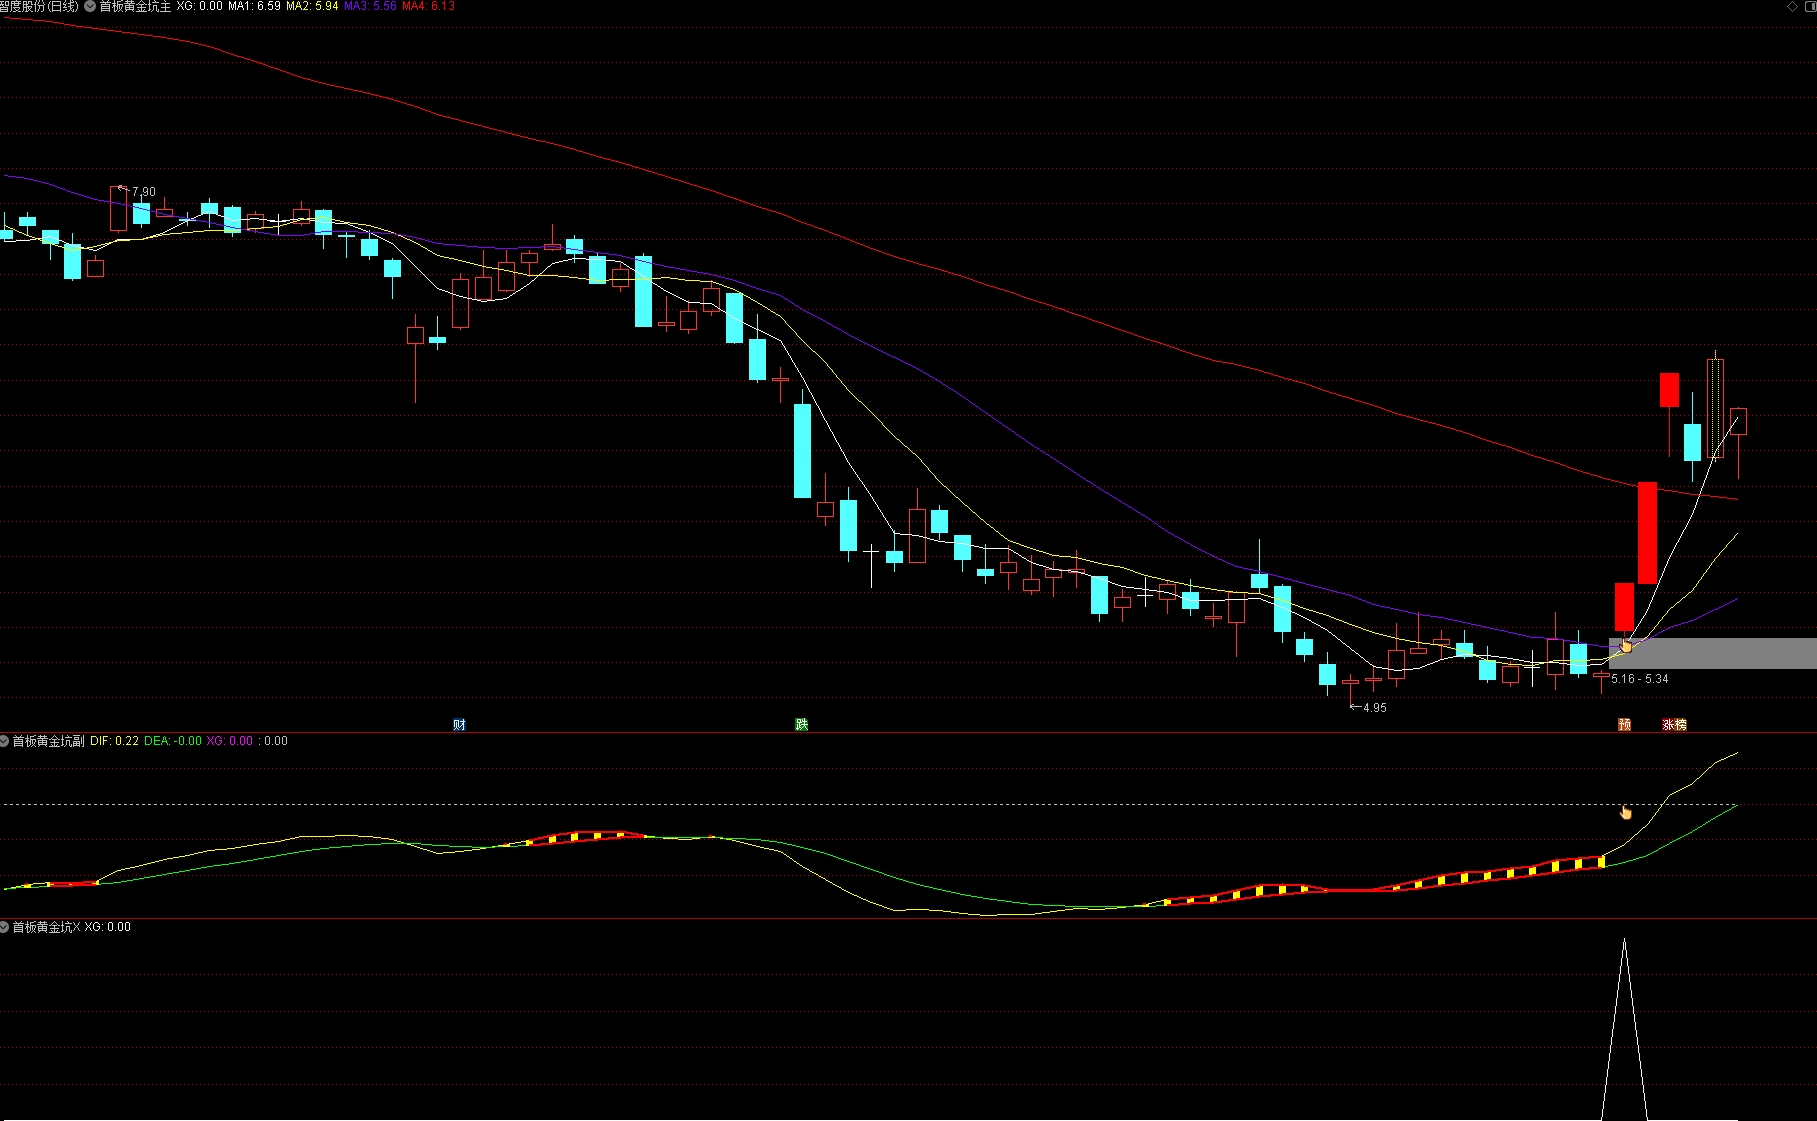Click the 榜 ranking marker icon

[1681, 725]
